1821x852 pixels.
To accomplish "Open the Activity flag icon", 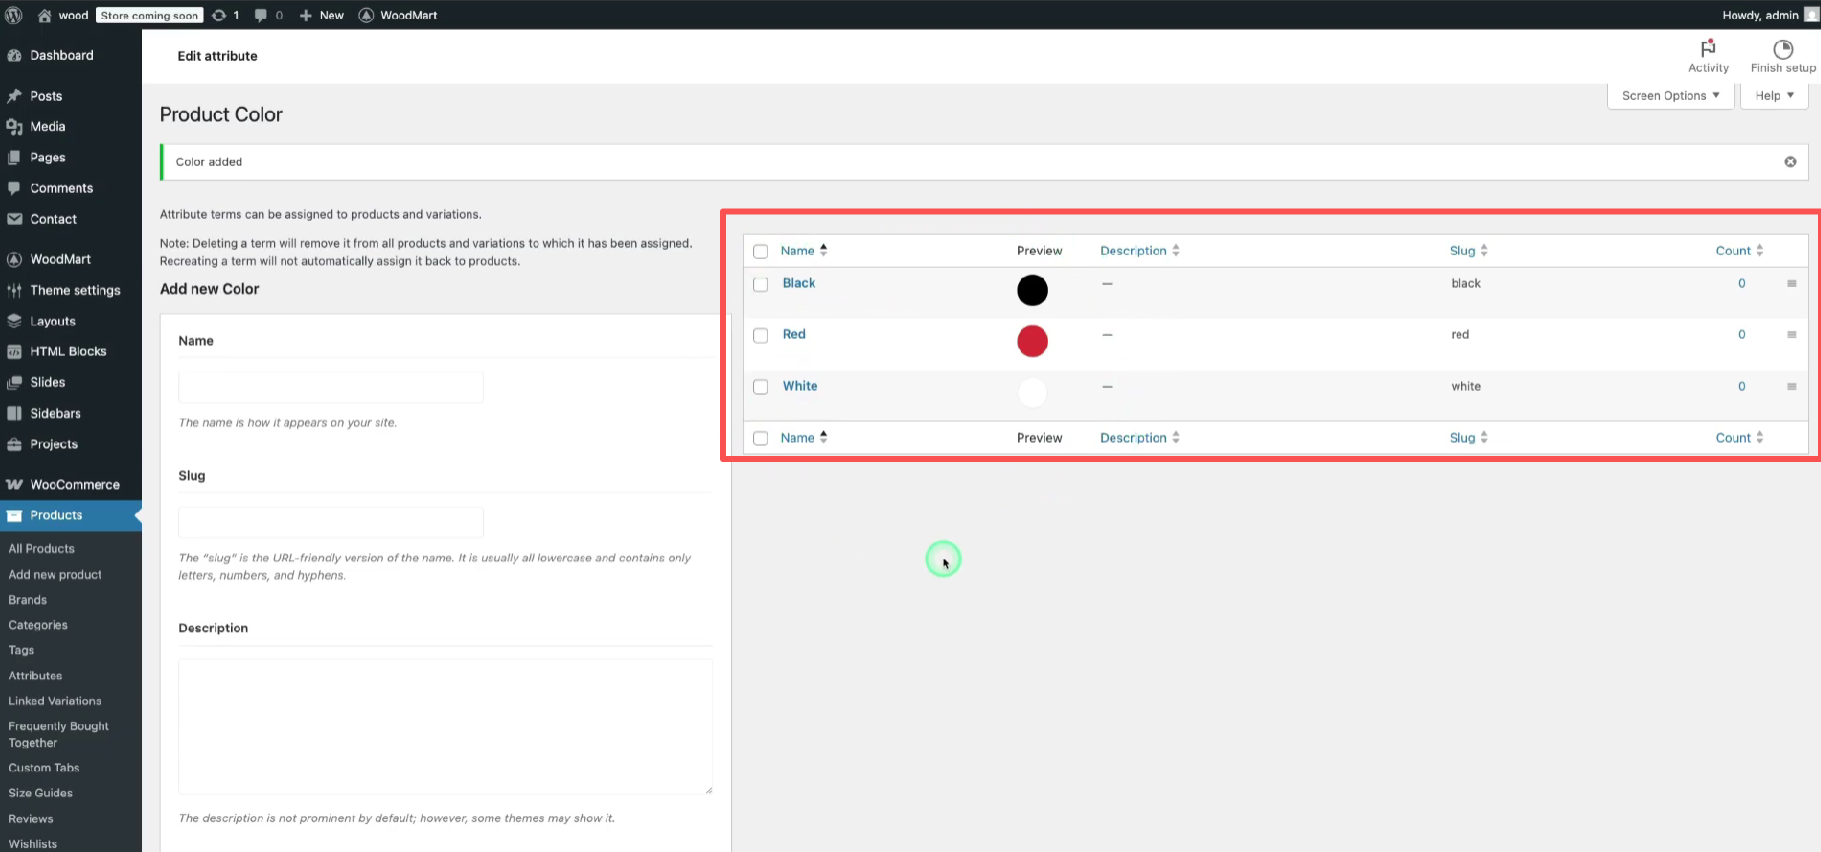I will (1708, 56).
